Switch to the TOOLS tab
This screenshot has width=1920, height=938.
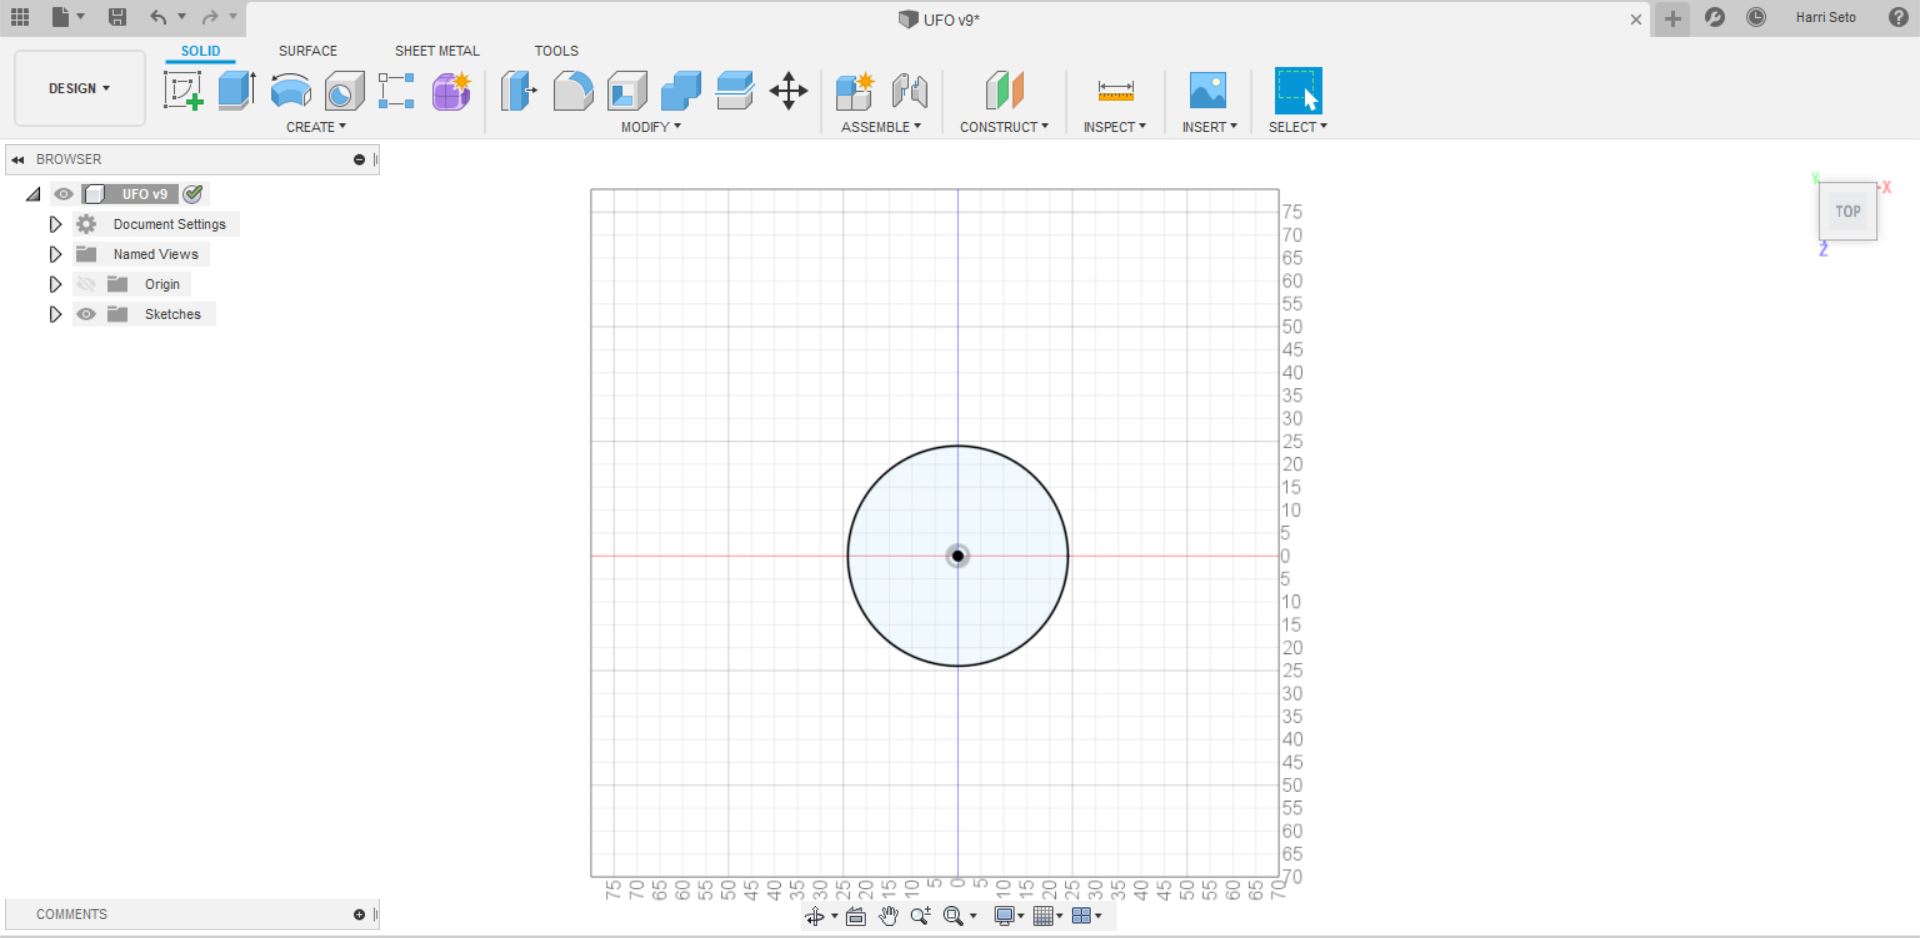tap(556, 51)
